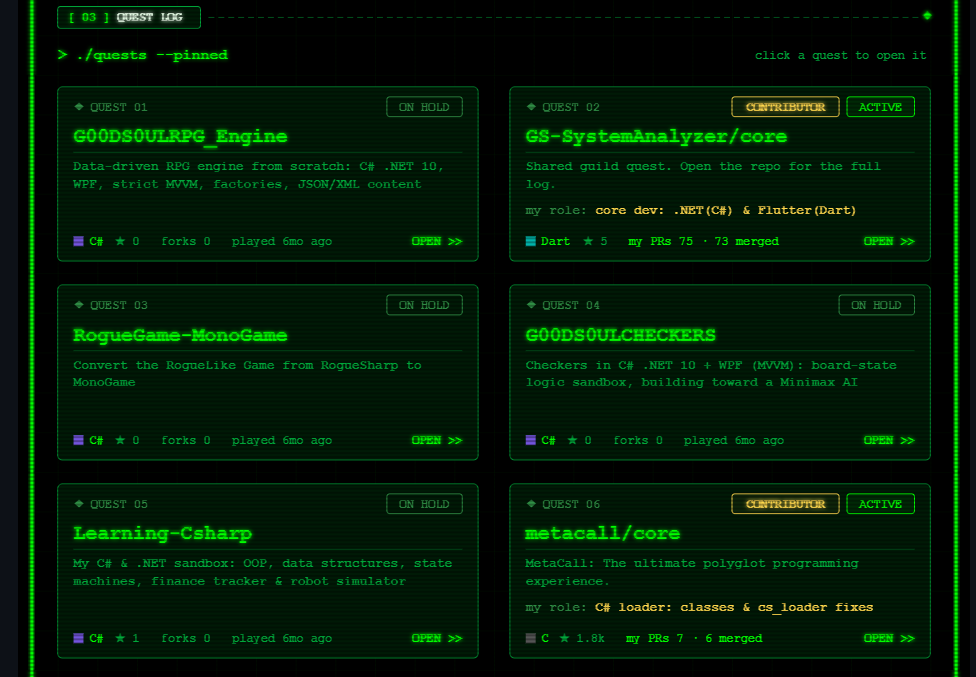
Task: Click the diamond icon beside QUEST 05
Action: coord(78,503)
